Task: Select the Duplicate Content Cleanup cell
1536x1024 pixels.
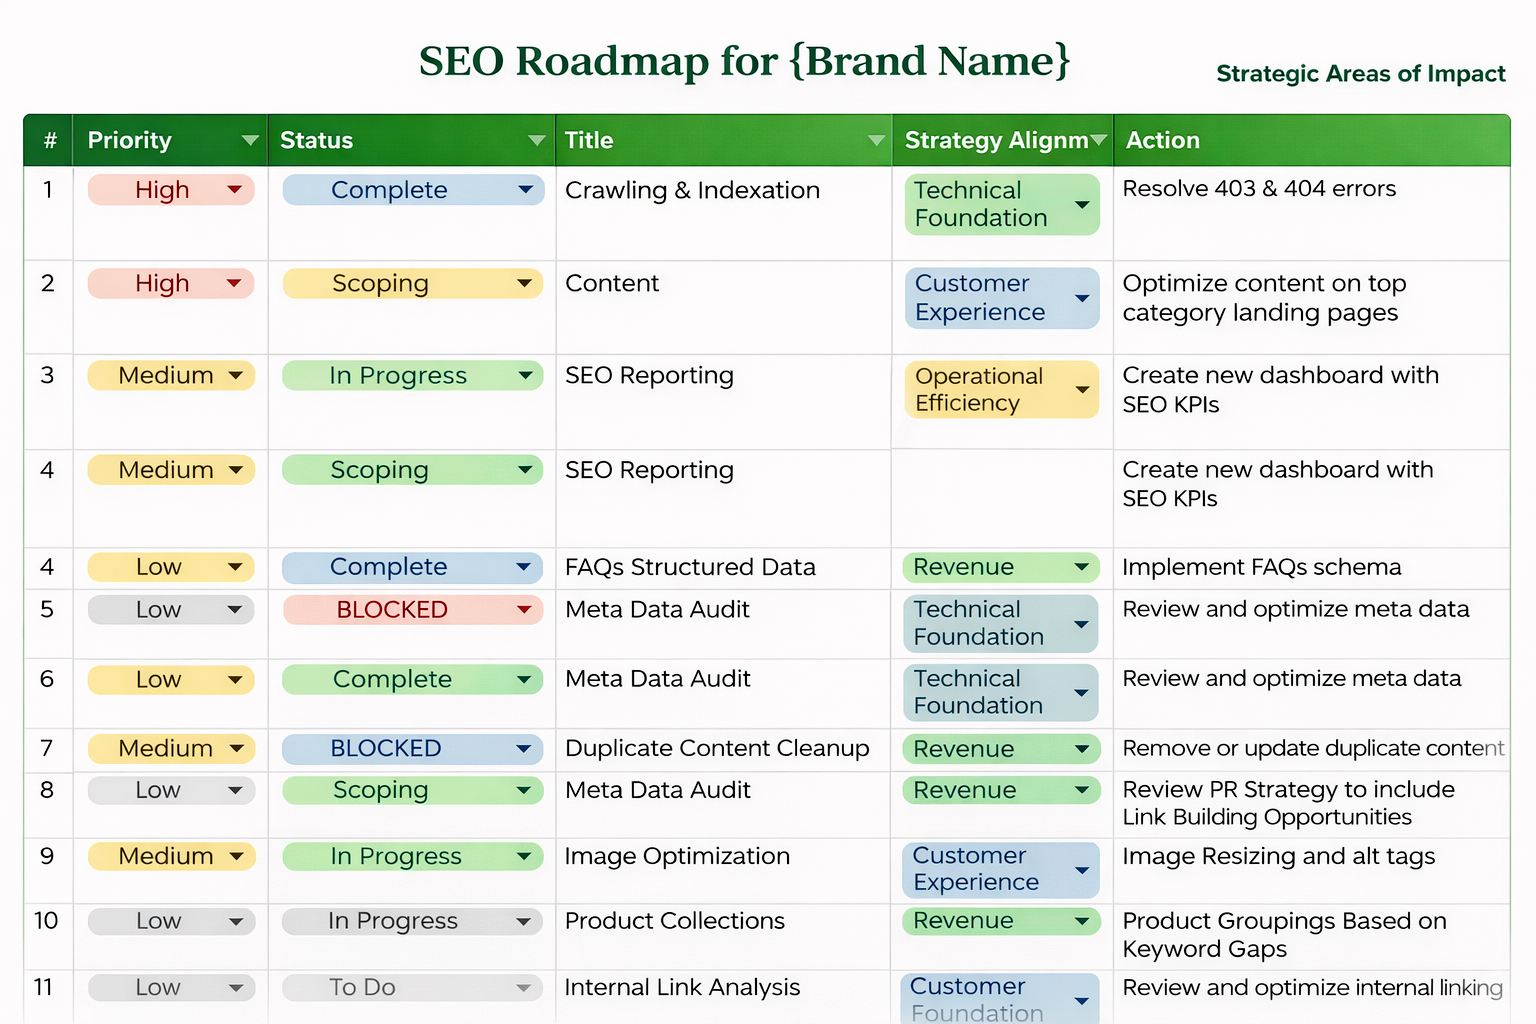Action: 717,749
